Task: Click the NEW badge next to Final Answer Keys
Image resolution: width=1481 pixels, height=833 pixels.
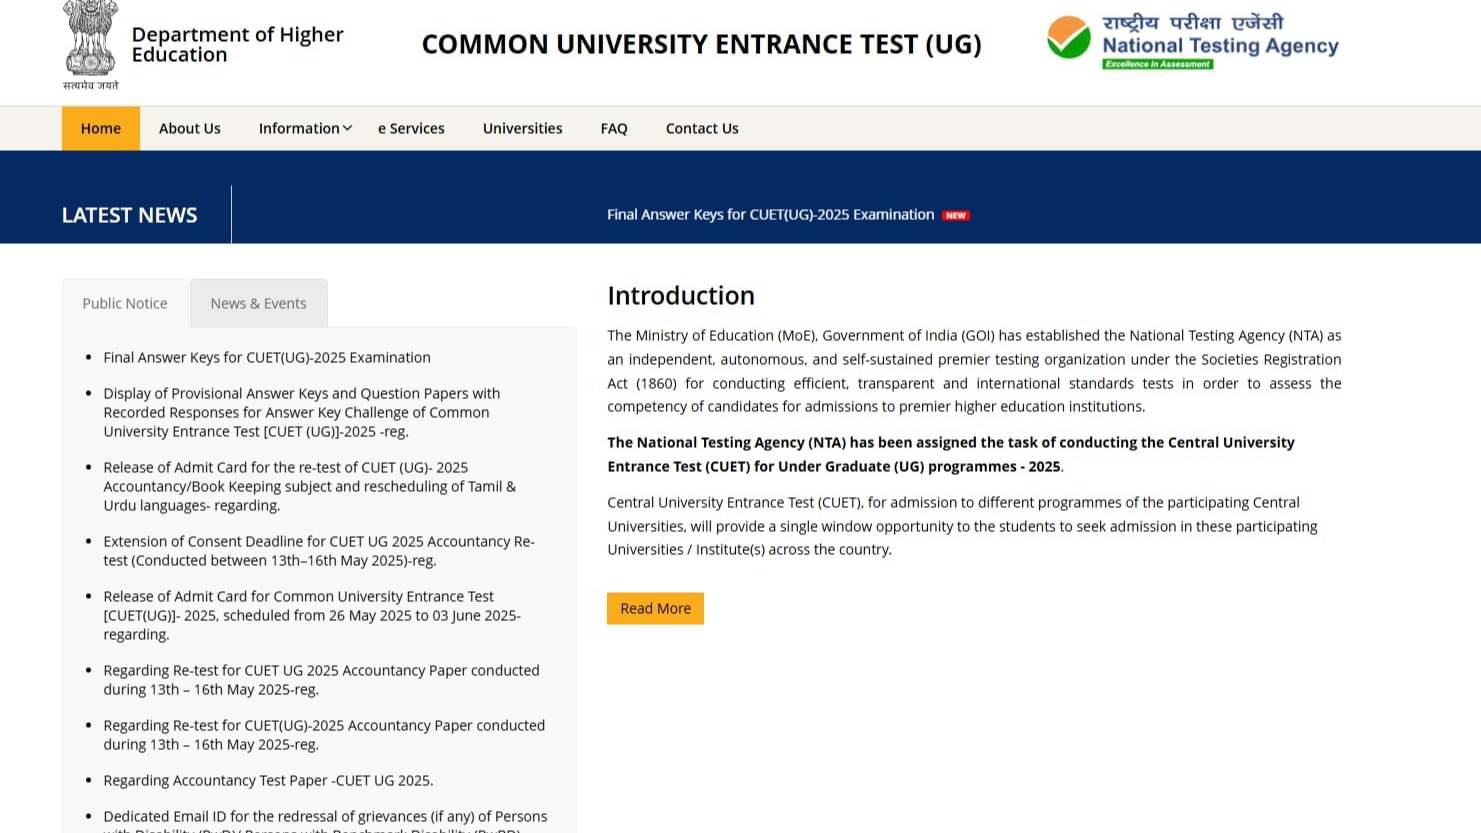Action: 955,214
